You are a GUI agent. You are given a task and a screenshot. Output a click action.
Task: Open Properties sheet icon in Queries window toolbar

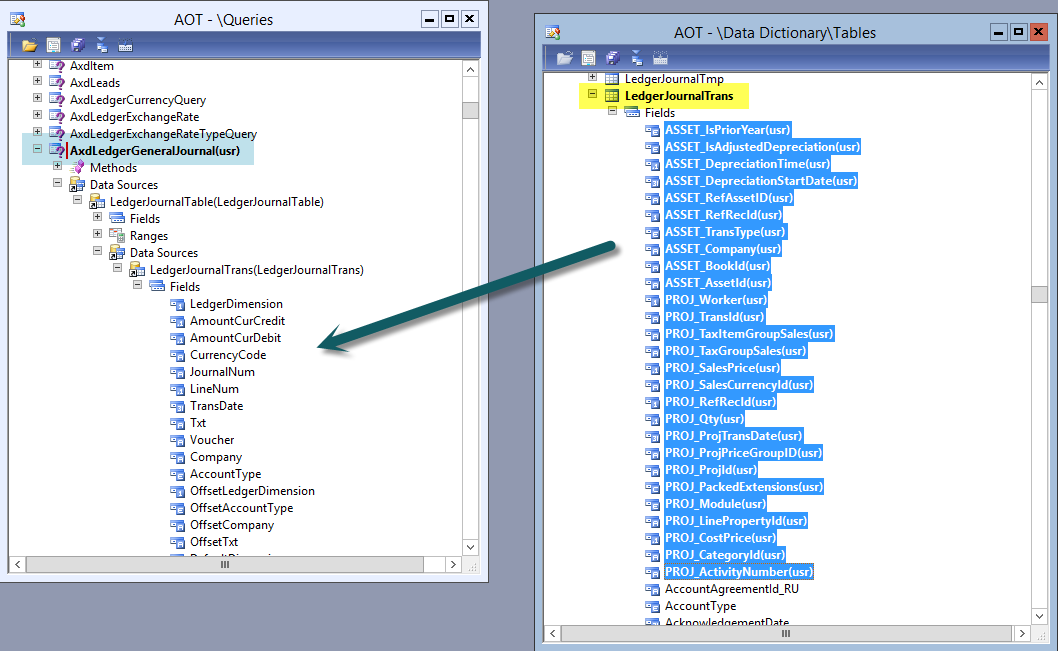click(53, 45)
